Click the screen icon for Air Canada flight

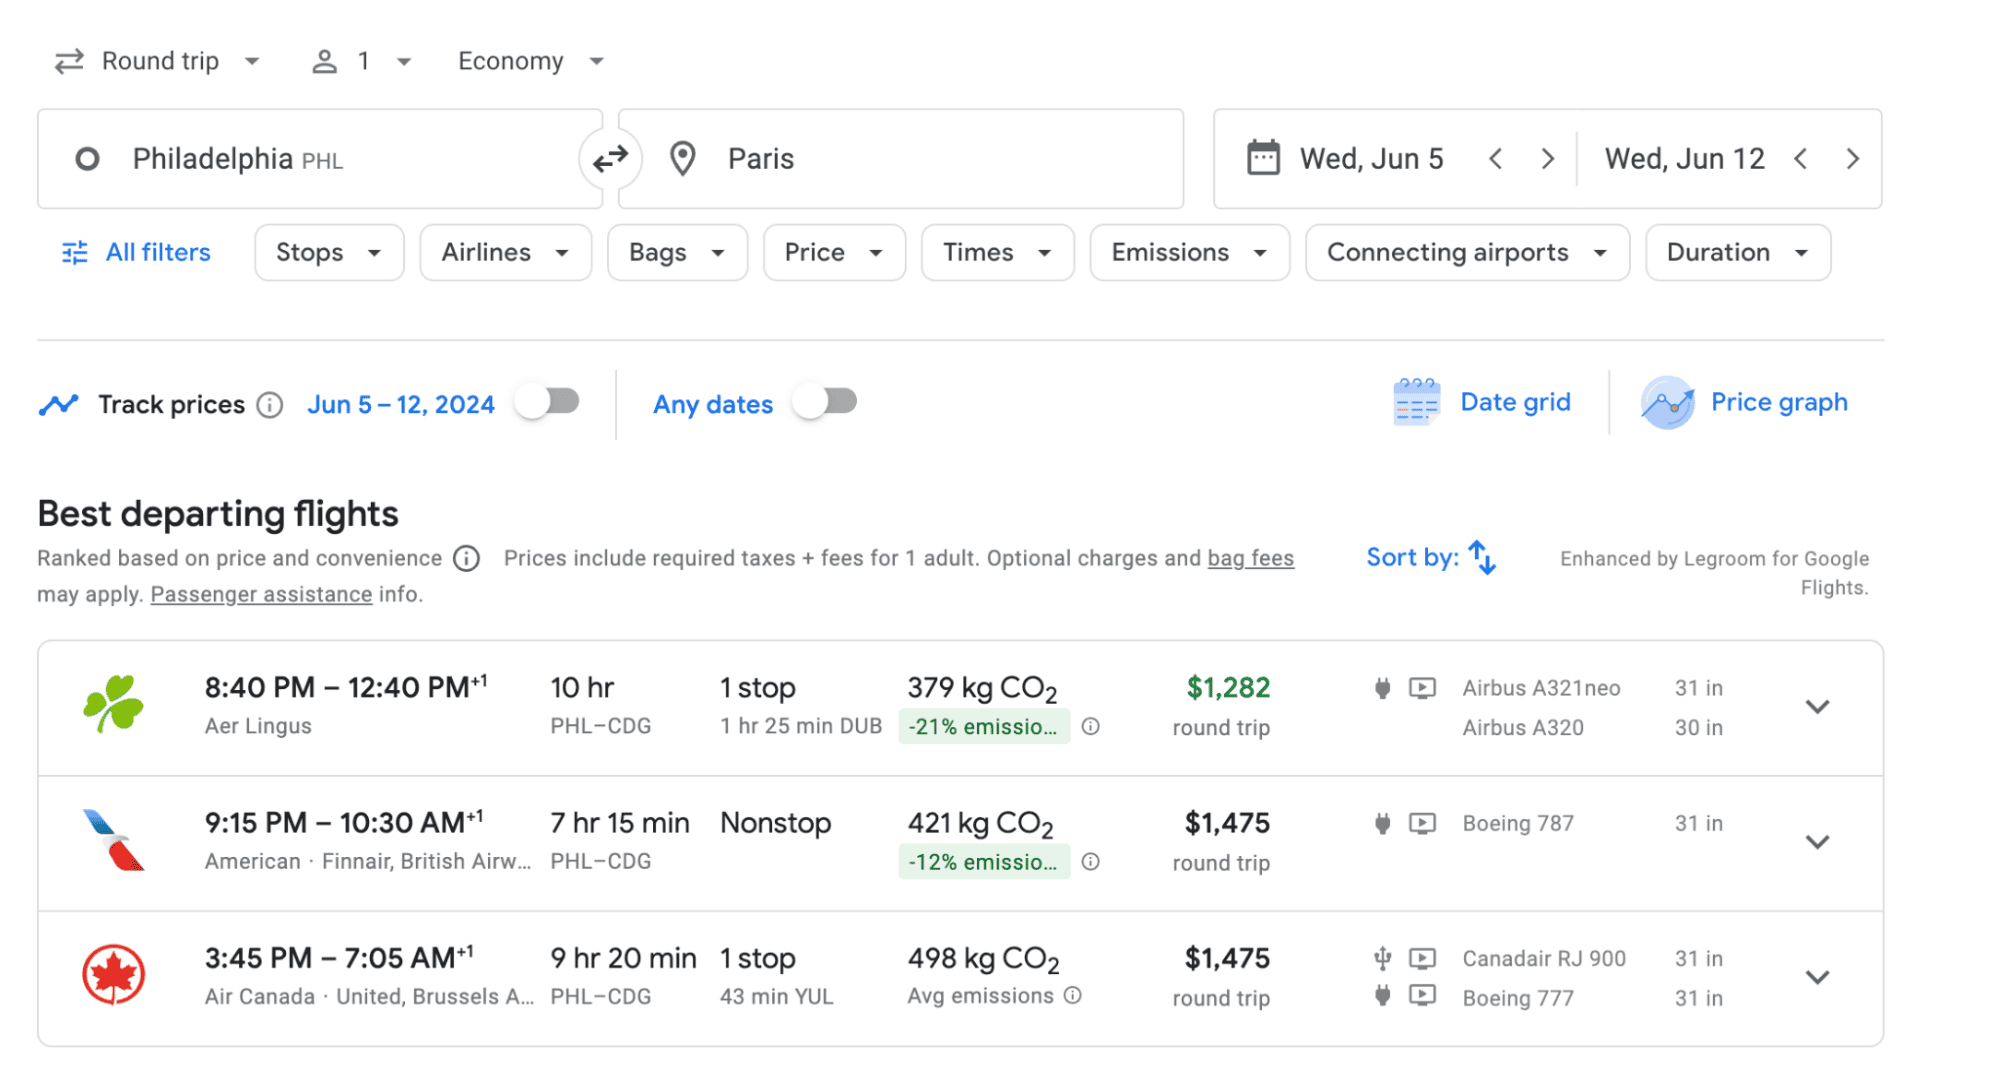1420,958
